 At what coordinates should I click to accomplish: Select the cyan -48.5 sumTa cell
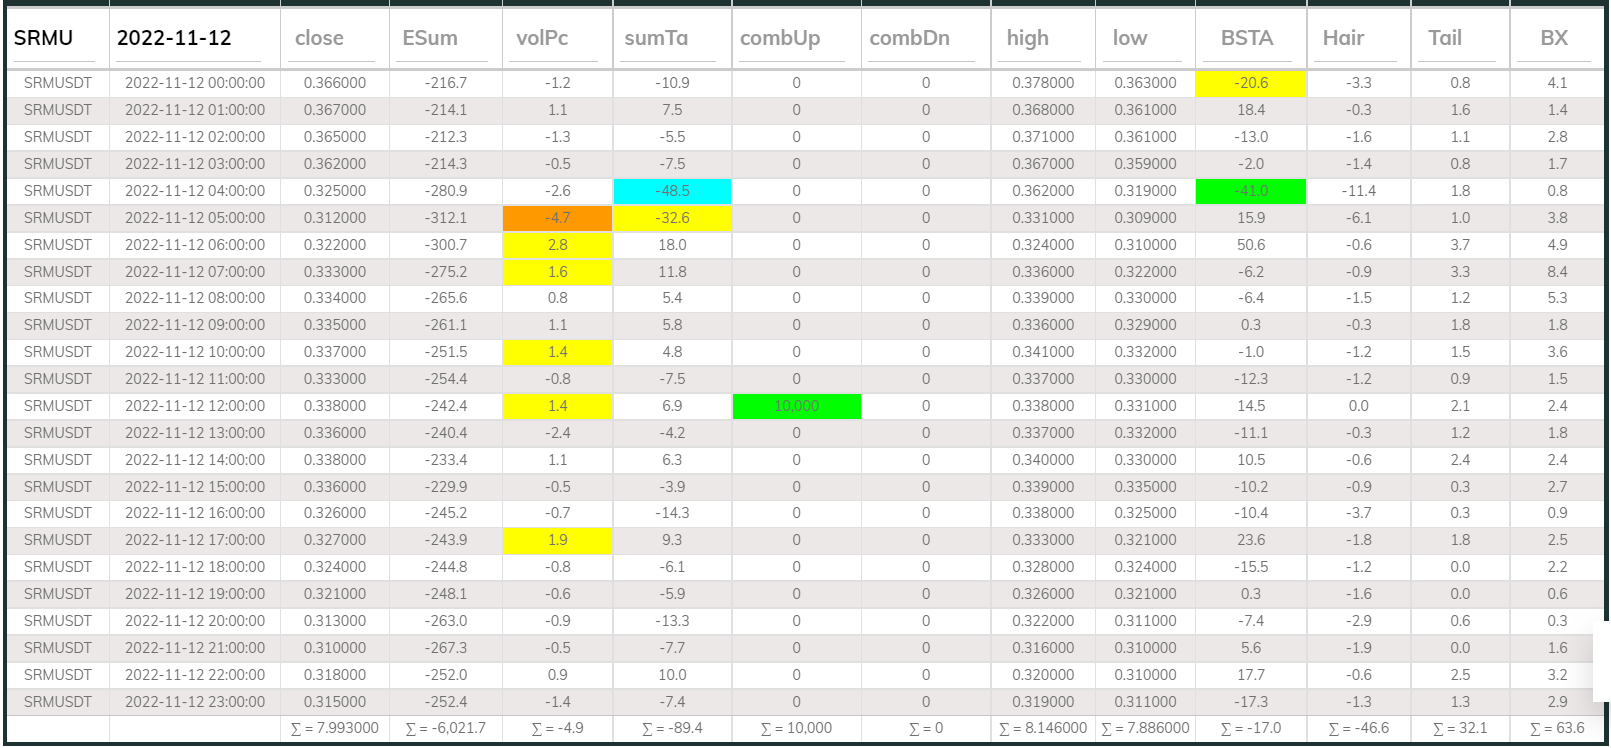[x=672, y=191]
